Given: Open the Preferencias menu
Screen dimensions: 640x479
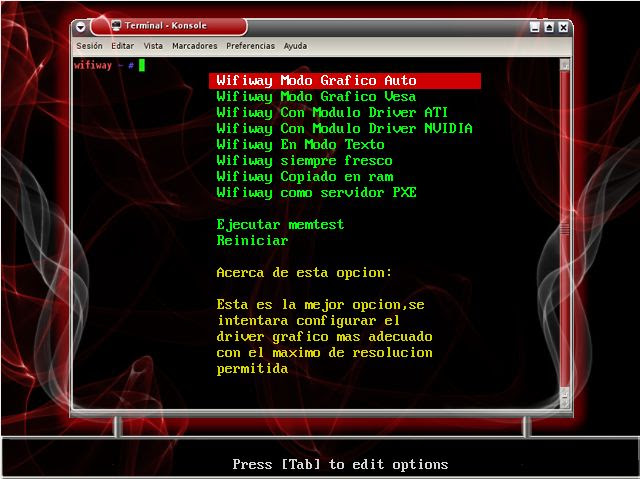Looking at the screenshot, I should click(251, 46).
